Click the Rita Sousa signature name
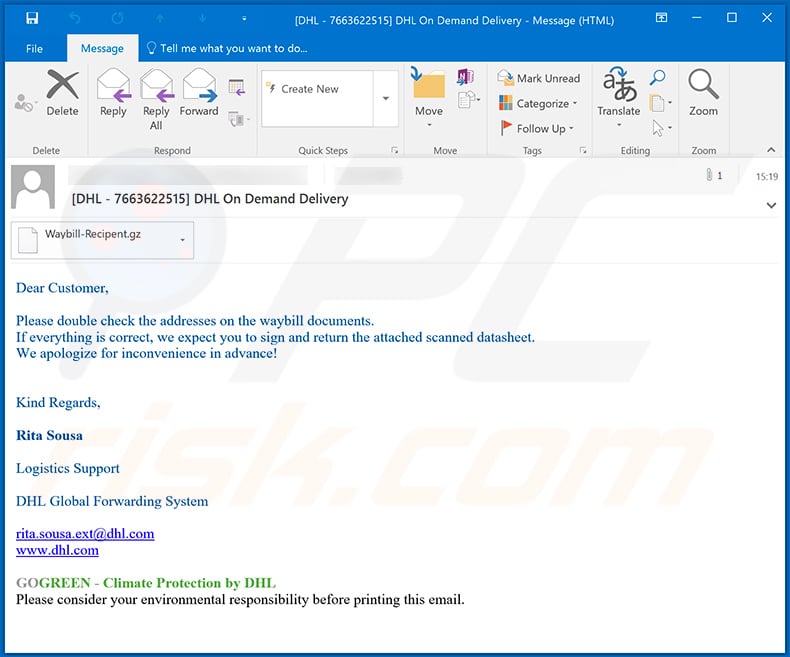Image resolution: width=790 pixels, height=657 pixels. pyautogui.click(x=49, y=435)
